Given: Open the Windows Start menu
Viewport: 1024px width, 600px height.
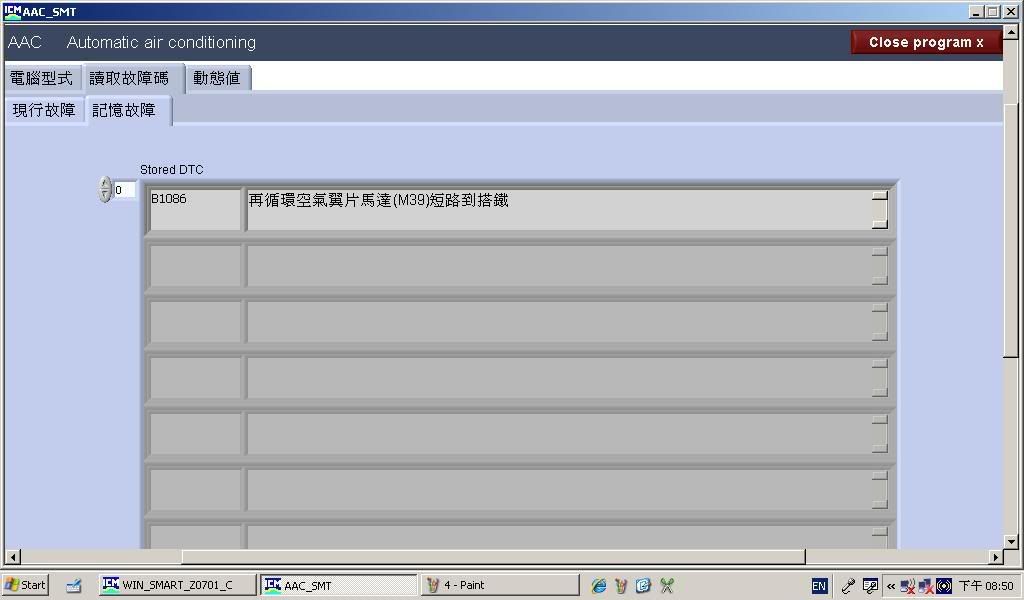Looking at the screenshot, I should 26,586.
